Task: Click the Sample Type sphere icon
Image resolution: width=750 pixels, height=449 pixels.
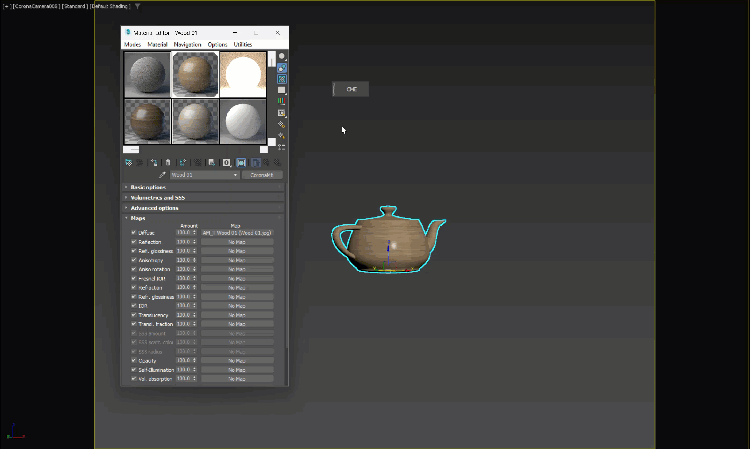Action: [282, 56]
